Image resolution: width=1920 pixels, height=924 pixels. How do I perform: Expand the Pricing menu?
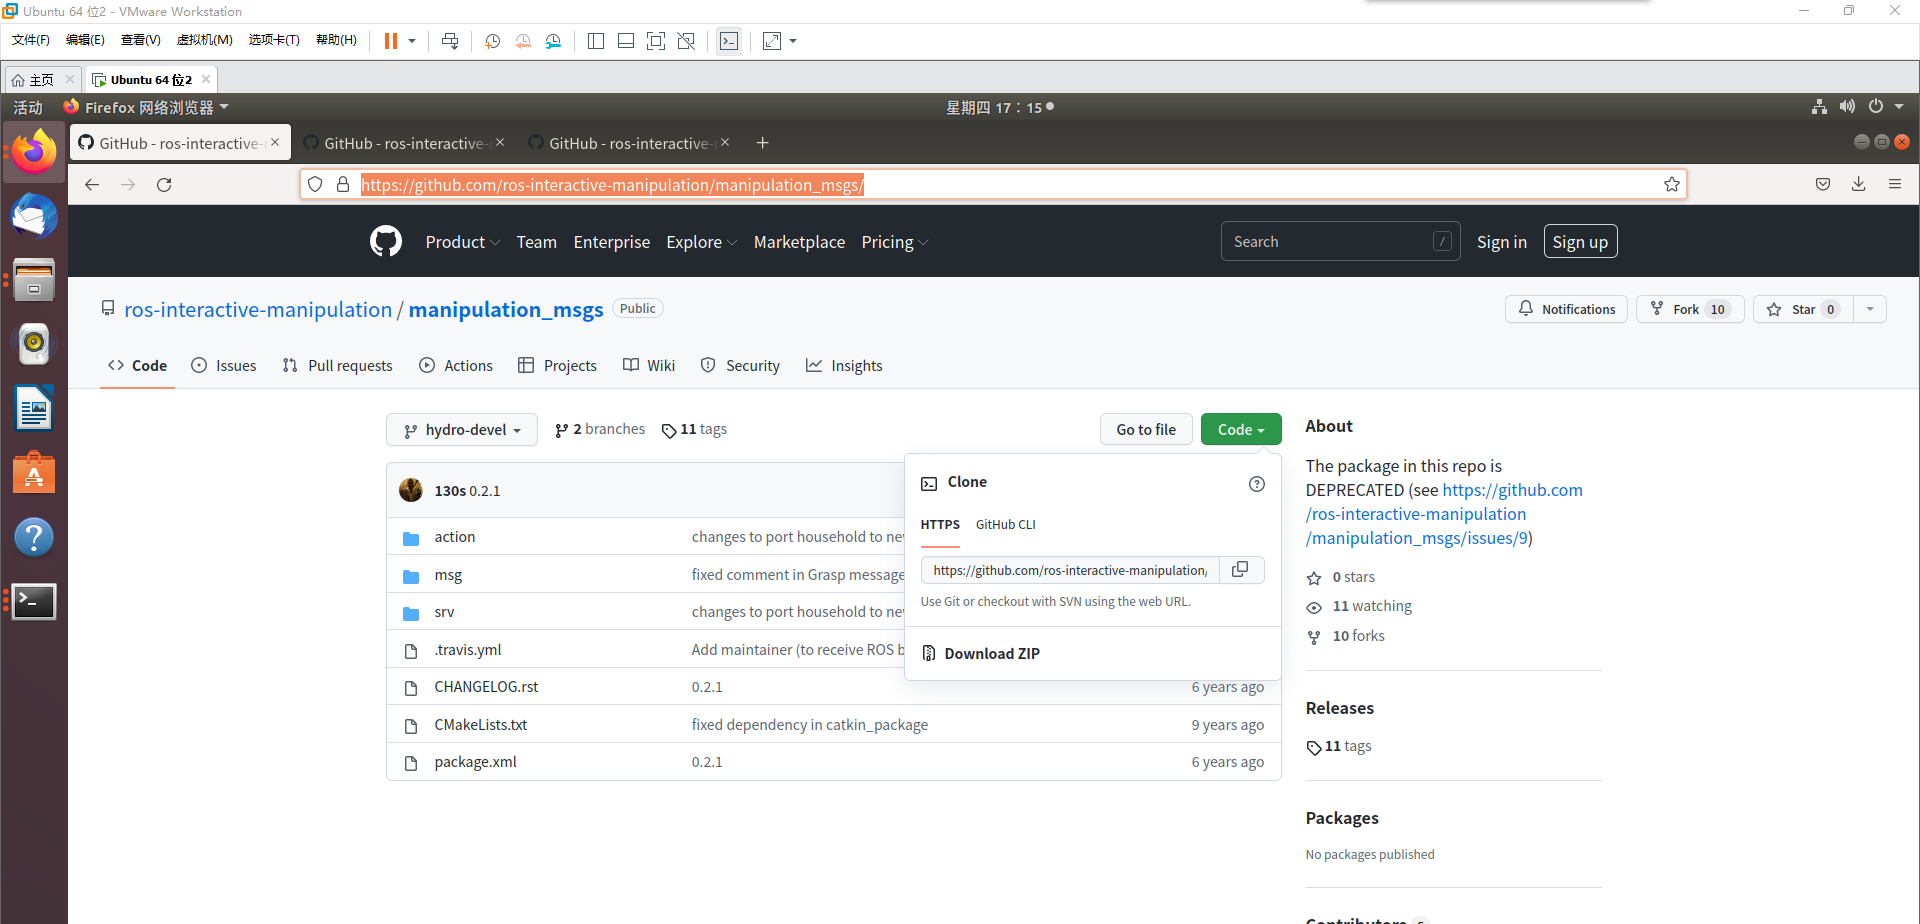pos(895,242)
